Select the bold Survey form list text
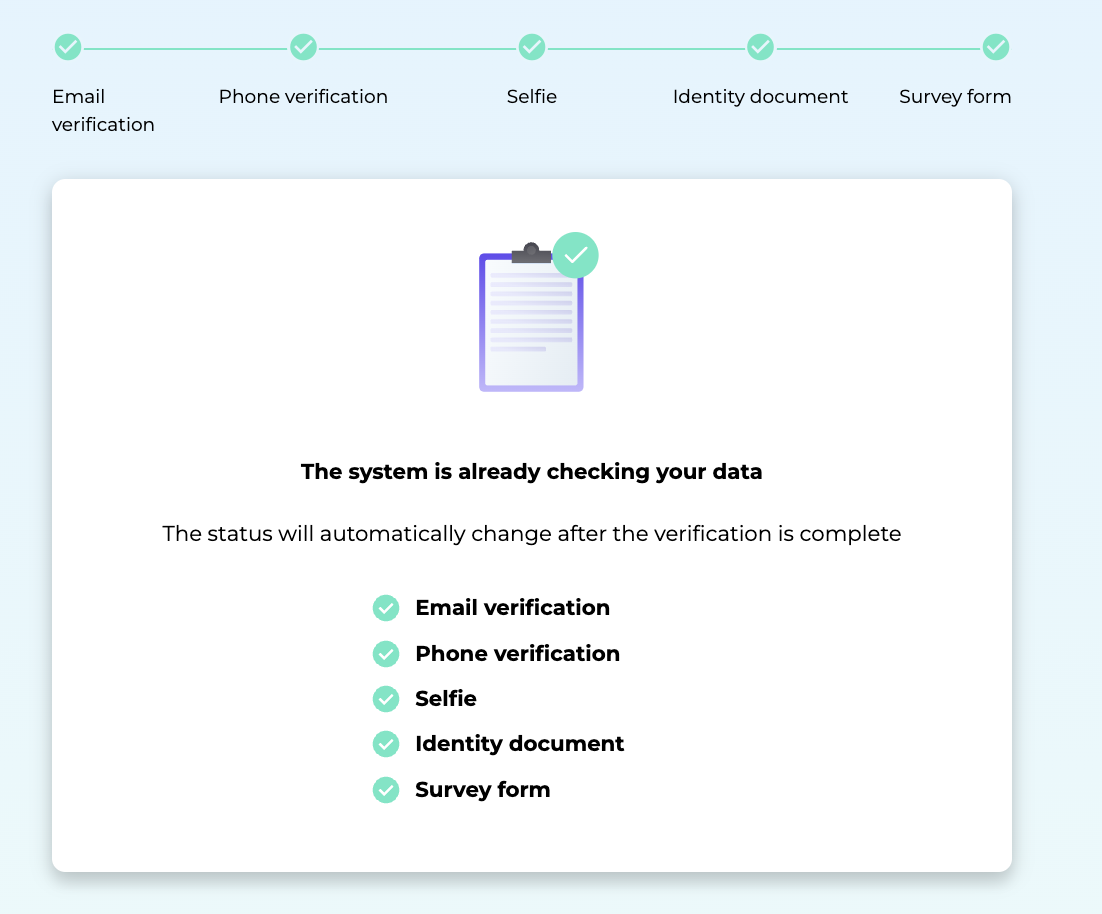 click(x=482, y=790)
